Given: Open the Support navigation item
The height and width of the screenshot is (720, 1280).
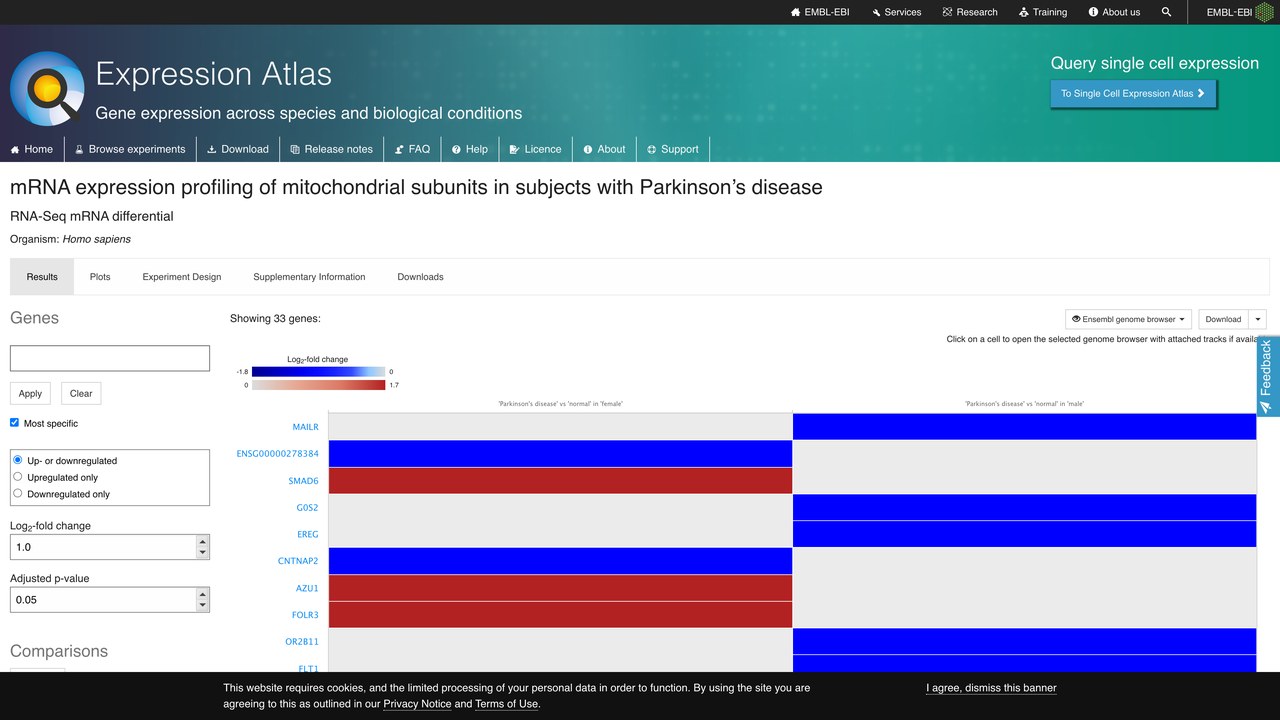Looking at the screenshot, I should pyautogui.click(x=673, y=149).
